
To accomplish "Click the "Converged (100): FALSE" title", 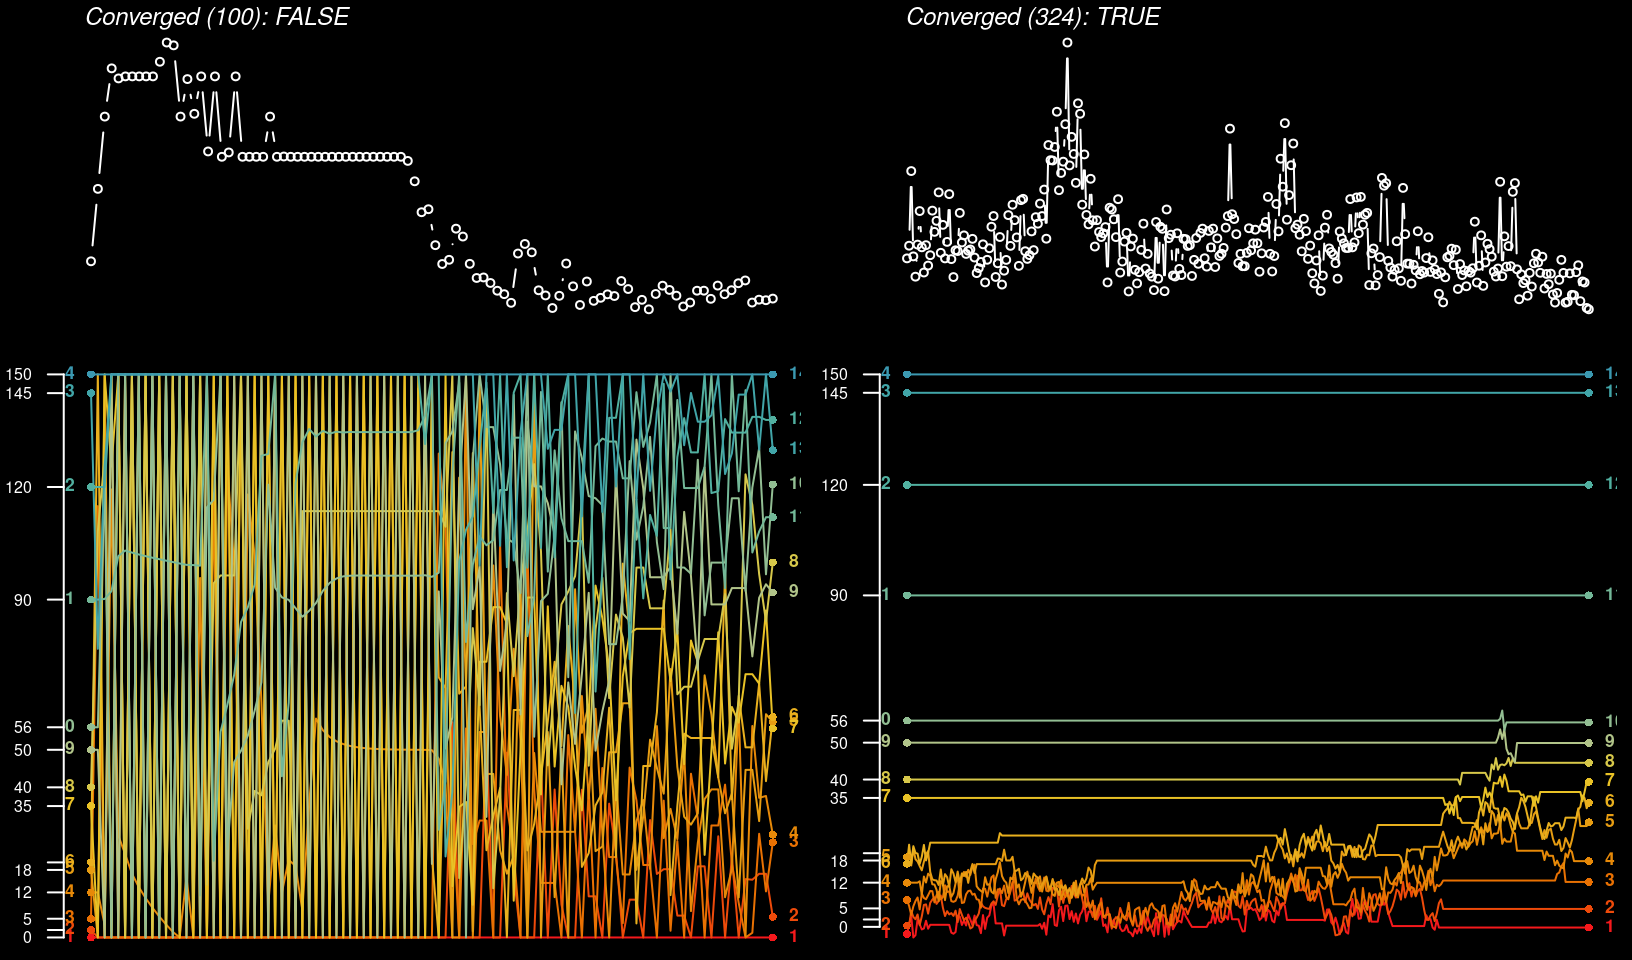I will coord(217,17).
